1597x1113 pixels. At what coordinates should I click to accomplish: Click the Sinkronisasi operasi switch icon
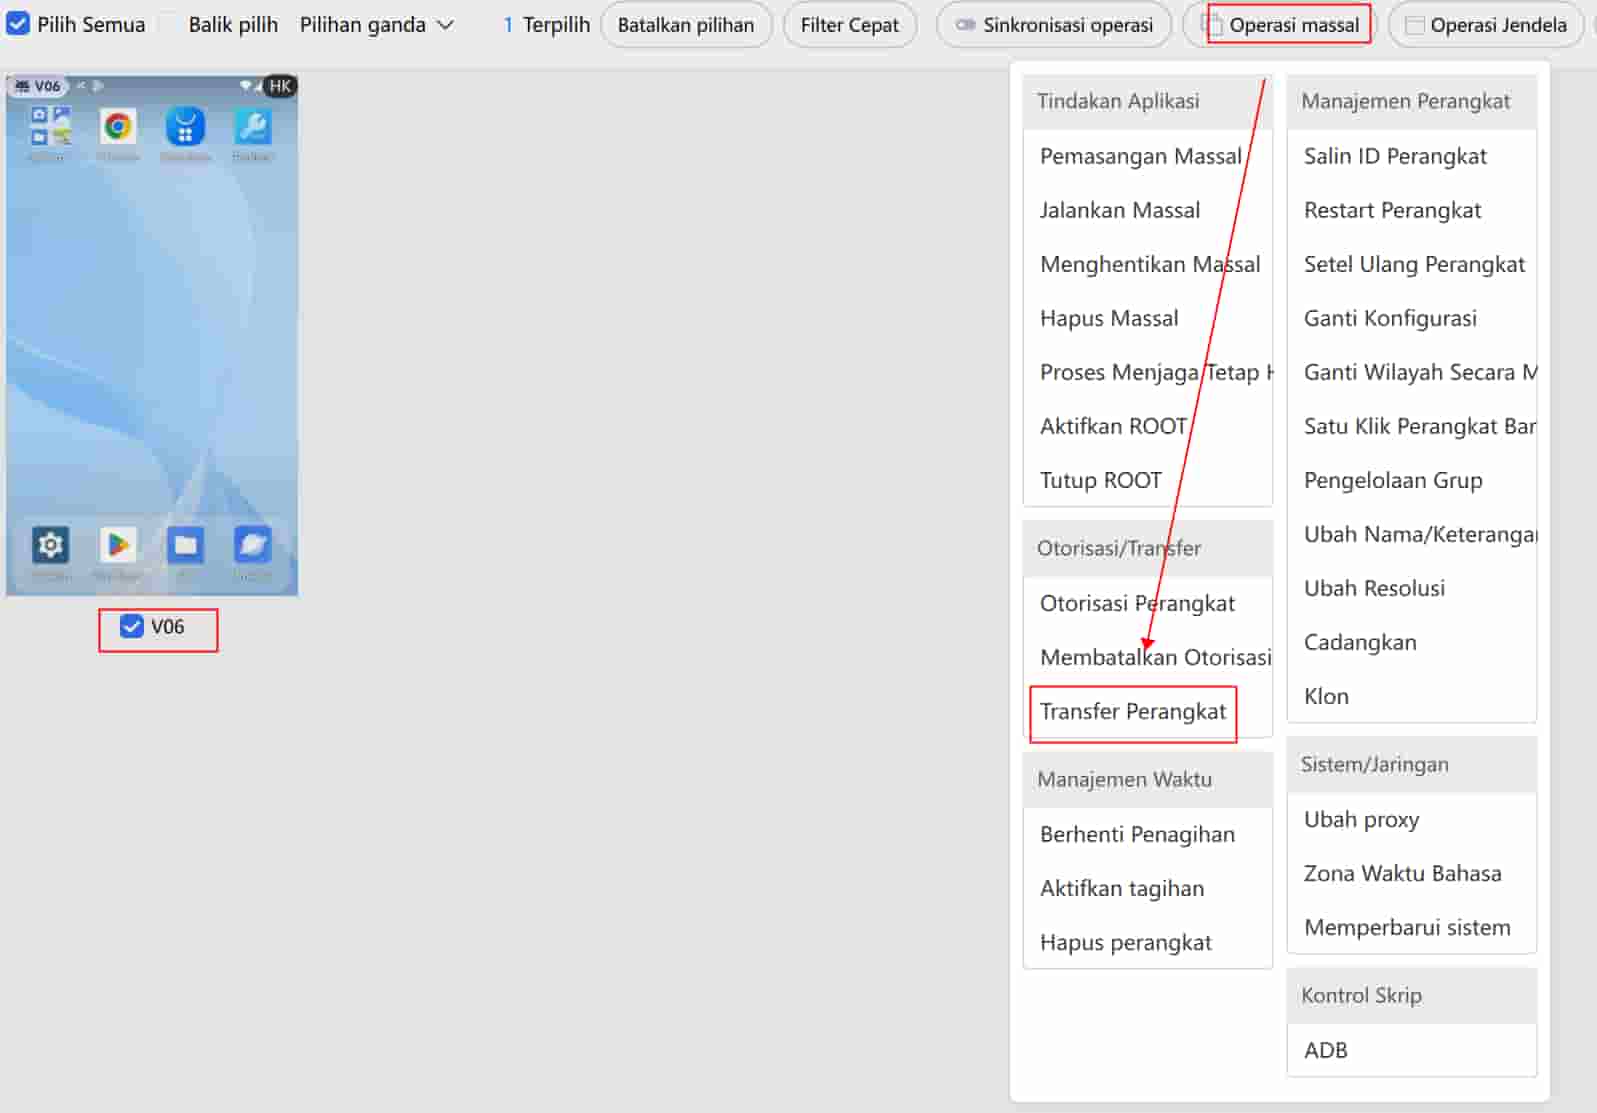click(x=965, y=25)
